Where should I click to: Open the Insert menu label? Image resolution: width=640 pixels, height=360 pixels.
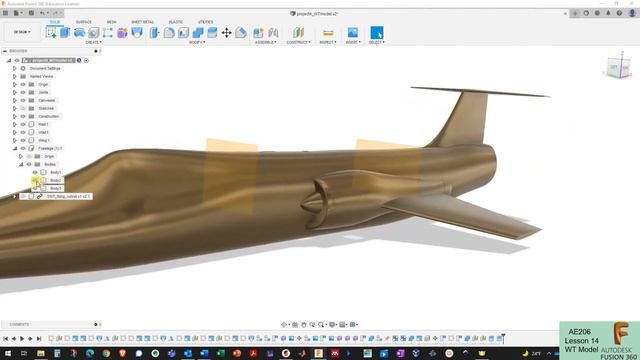tap(353, 42)
